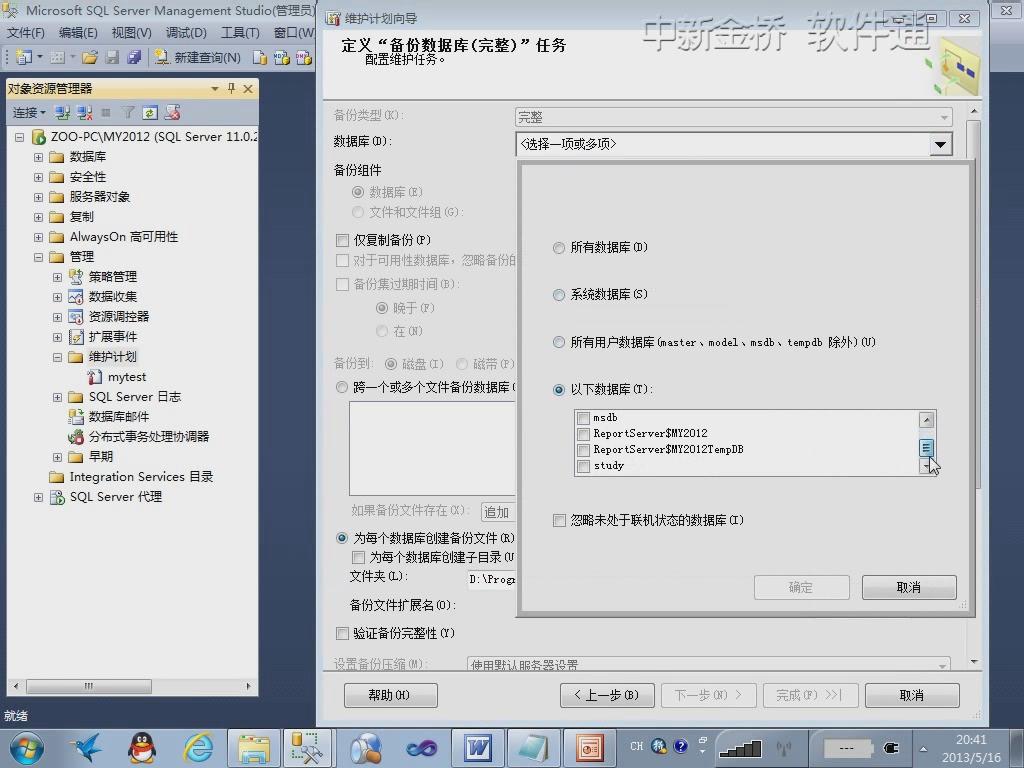1024x768 pixels.
Task: Click the database list scroll-up arrow
Action: click(x=926, y=420)
